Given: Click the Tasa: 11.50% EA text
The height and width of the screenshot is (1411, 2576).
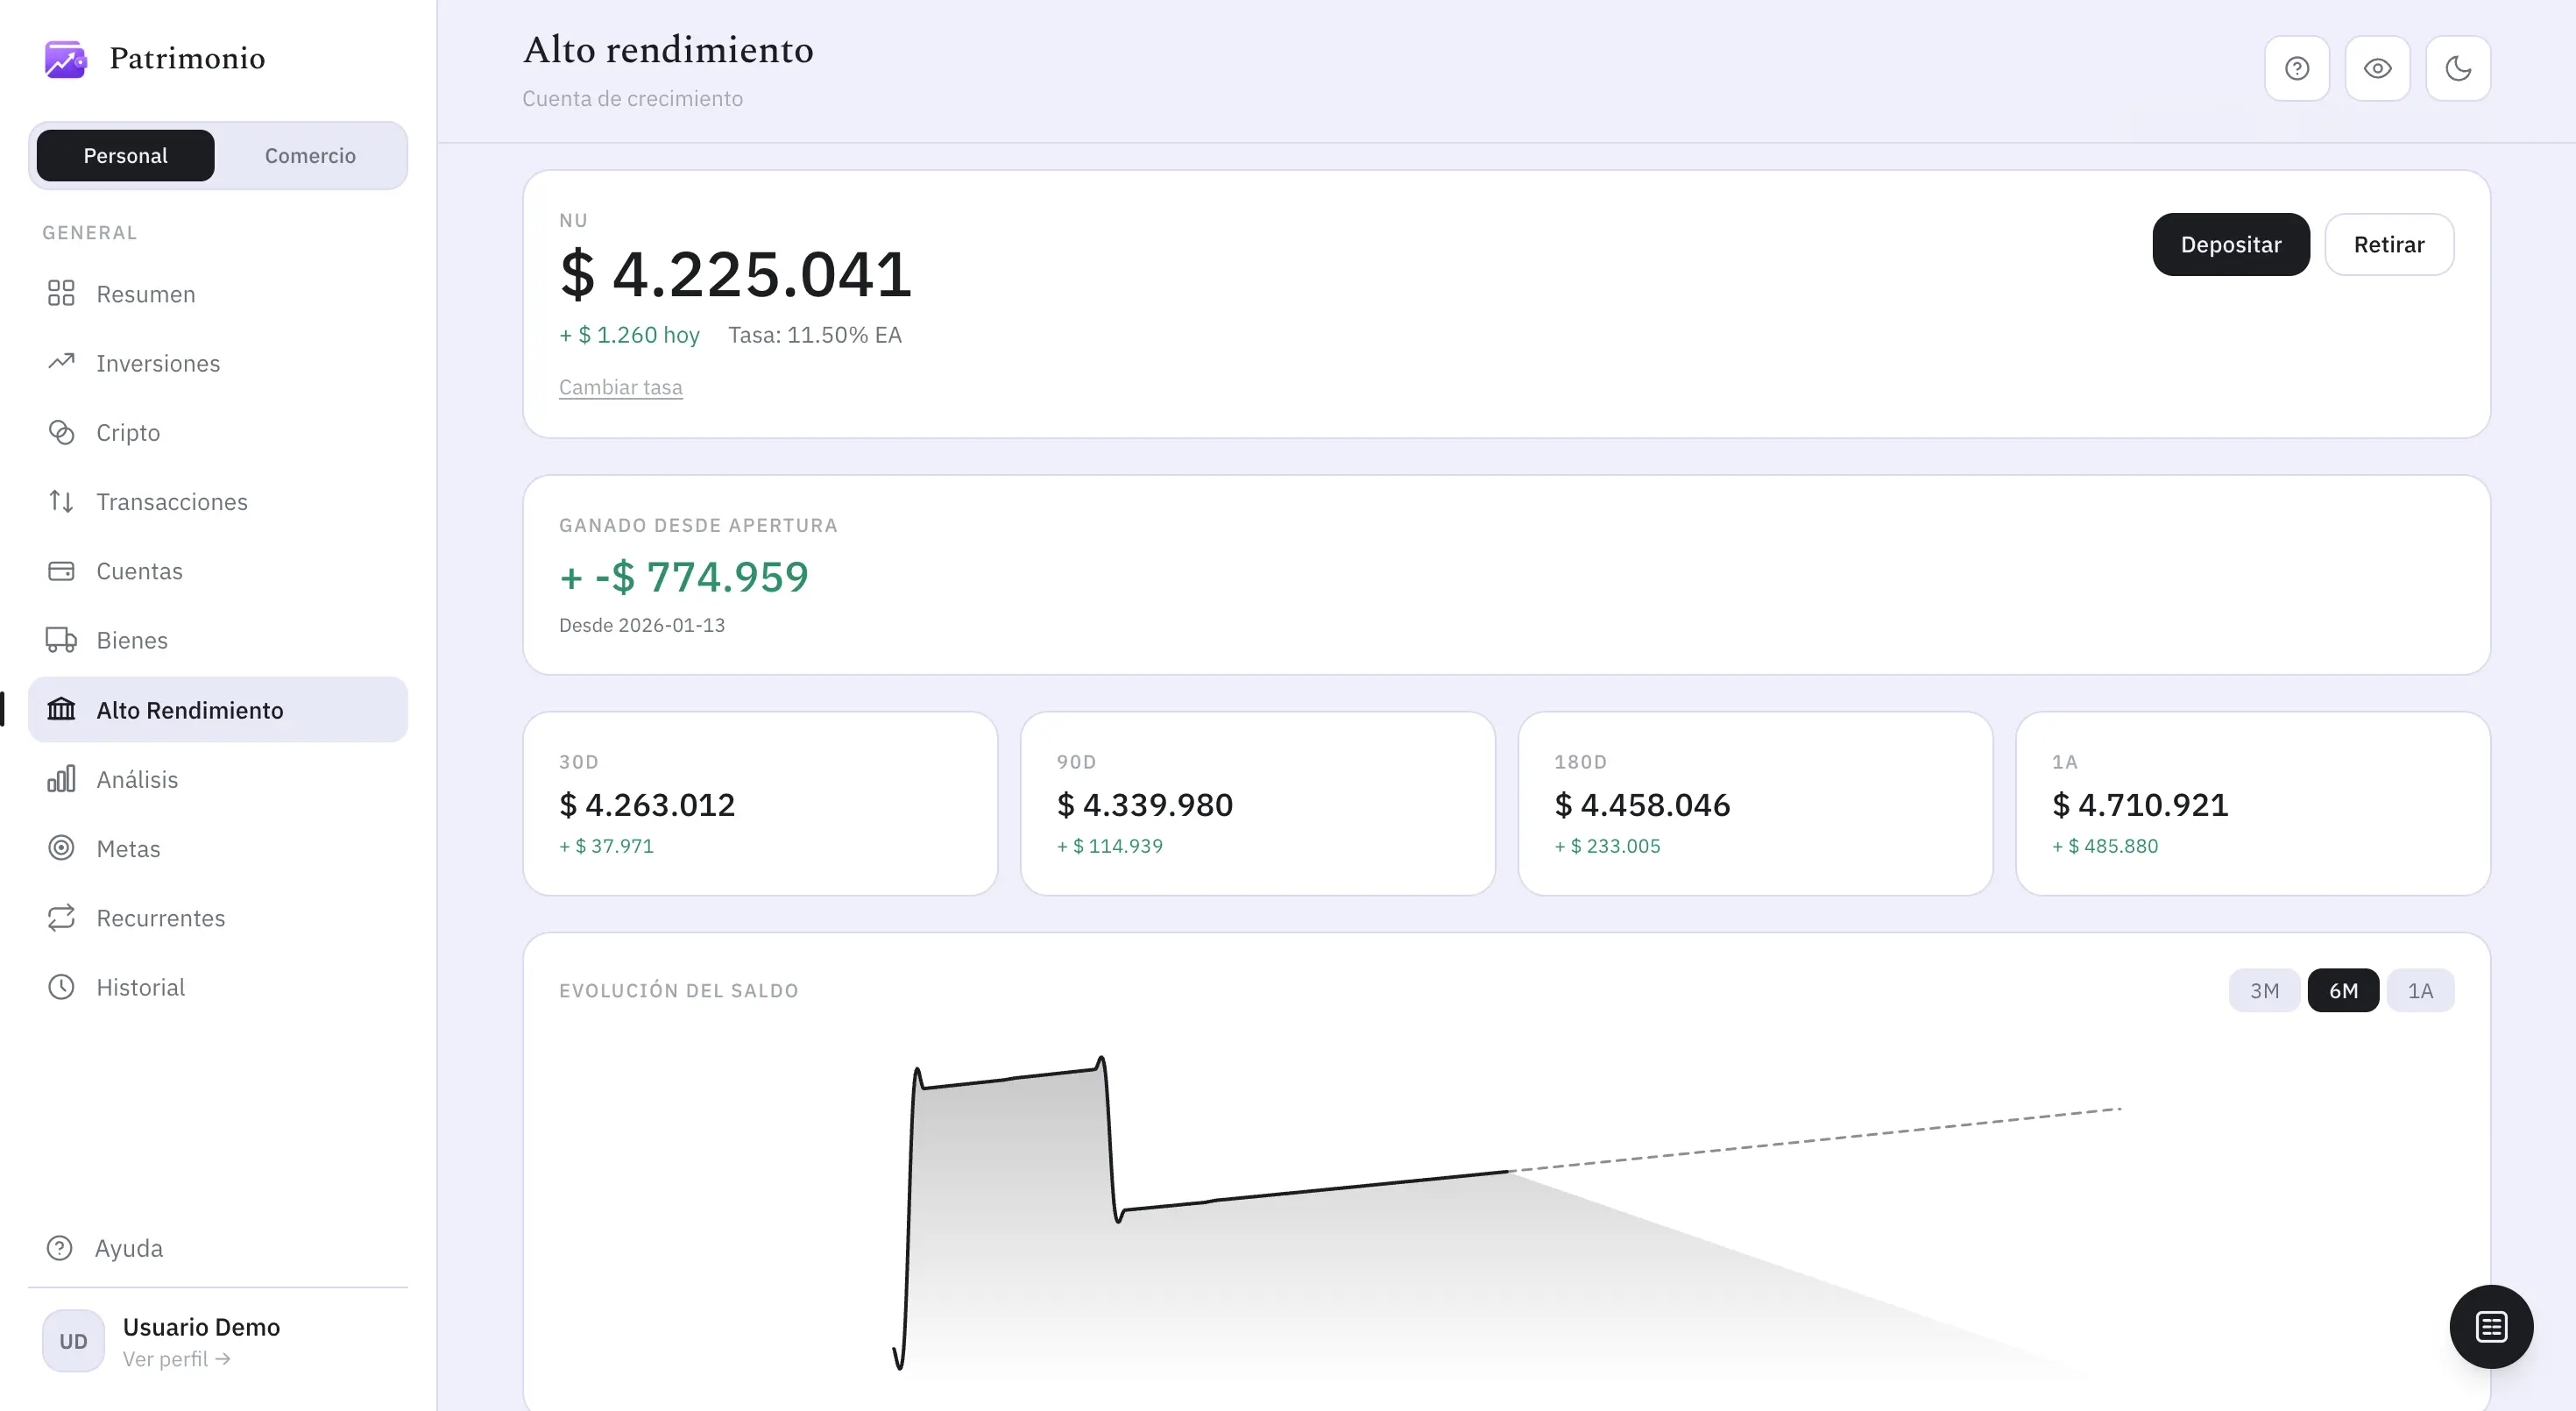Looking at the screenshot, I should click(x=815, y=335).
